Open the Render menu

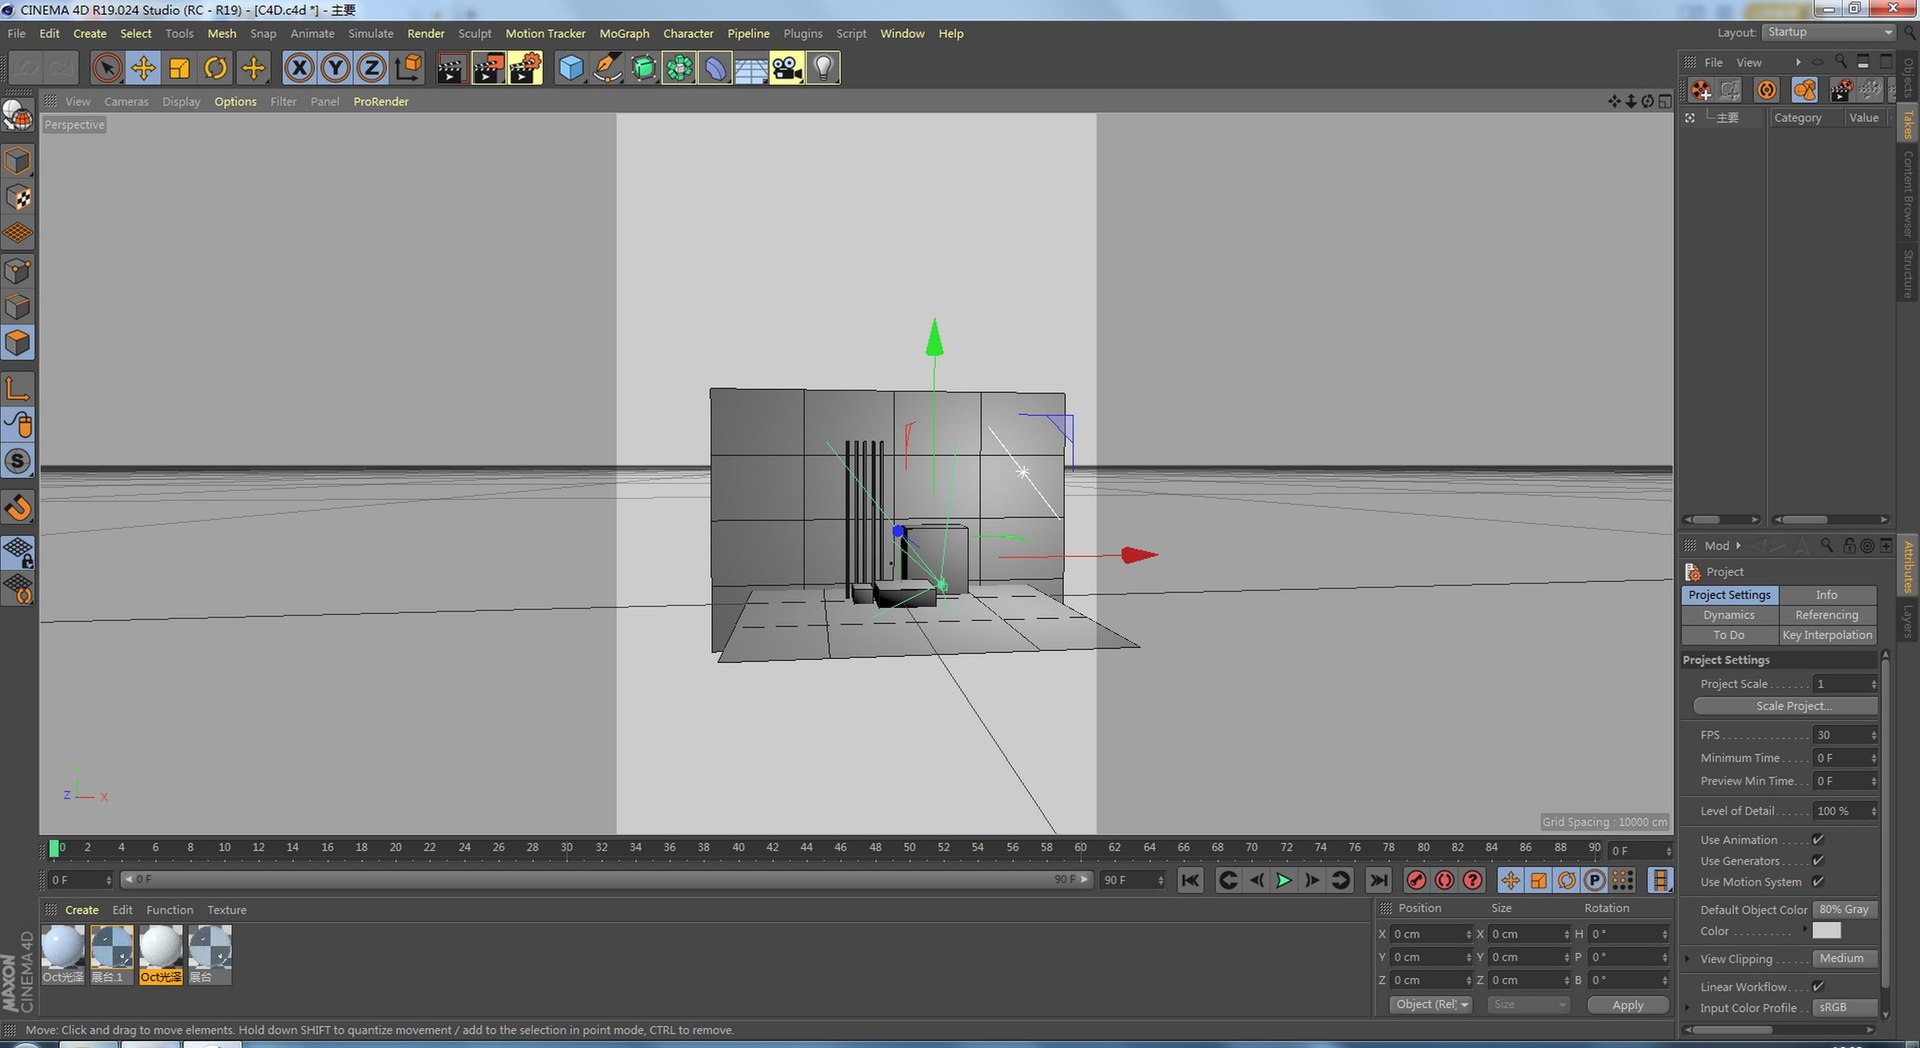click(x=425, y=33)
